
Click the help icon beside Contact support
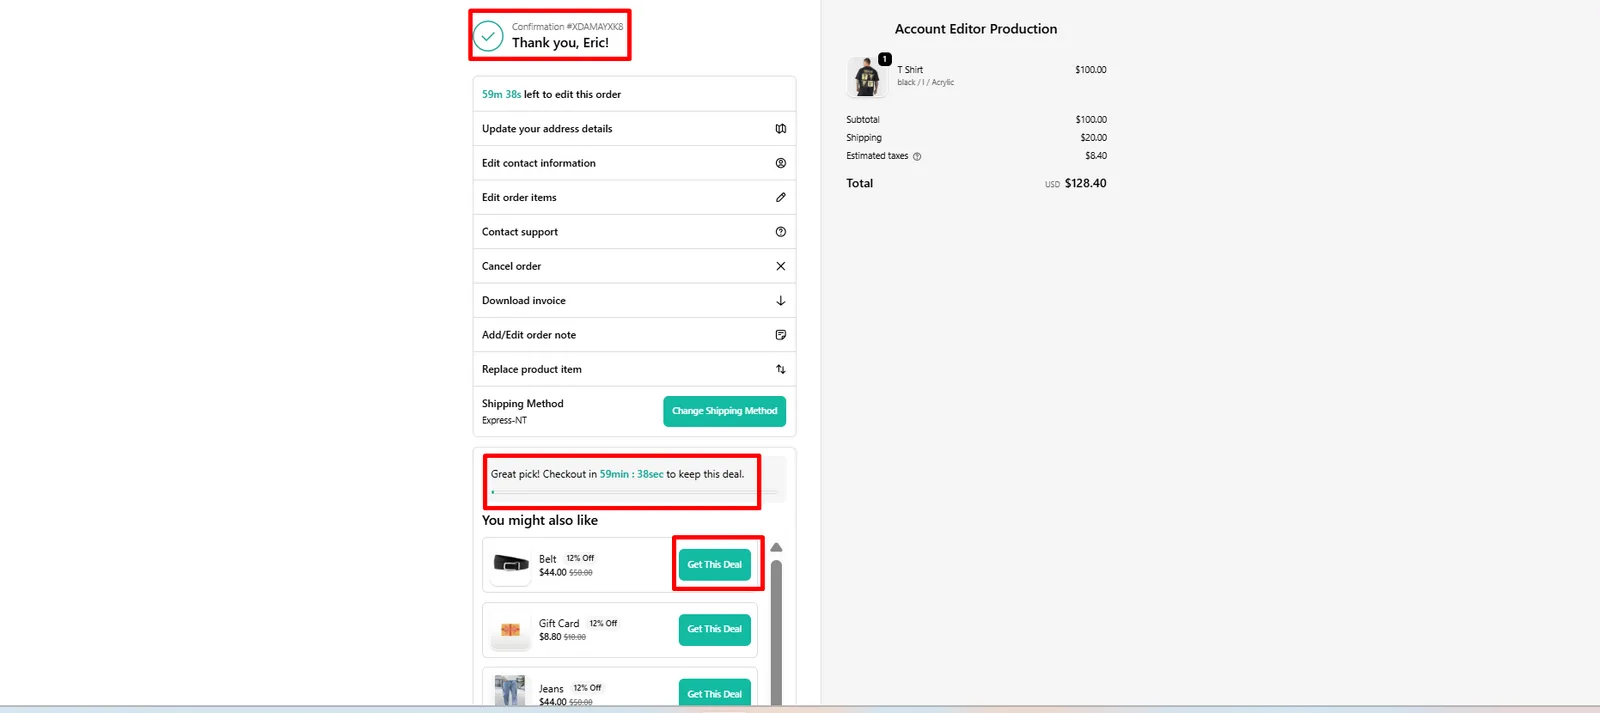(781, 232)
